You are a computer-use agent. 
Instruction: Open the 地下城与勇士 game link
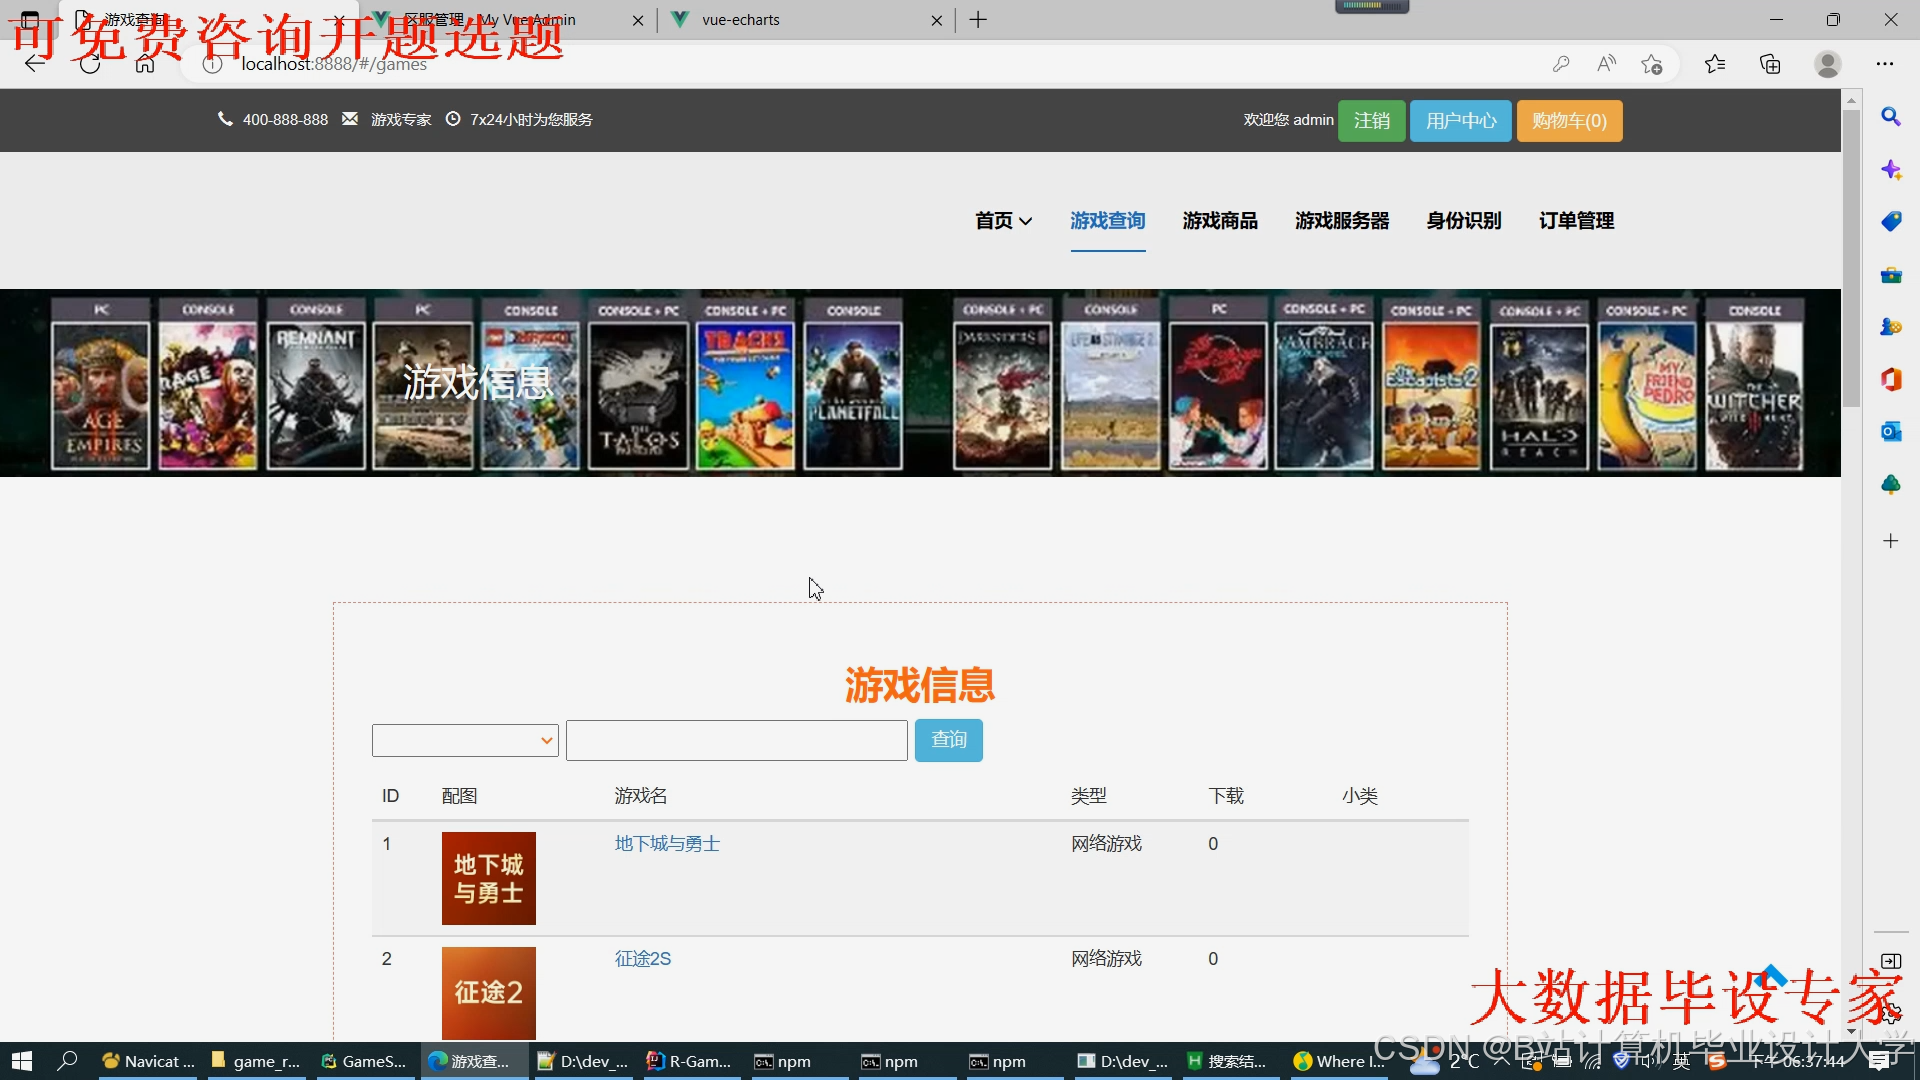667,843
